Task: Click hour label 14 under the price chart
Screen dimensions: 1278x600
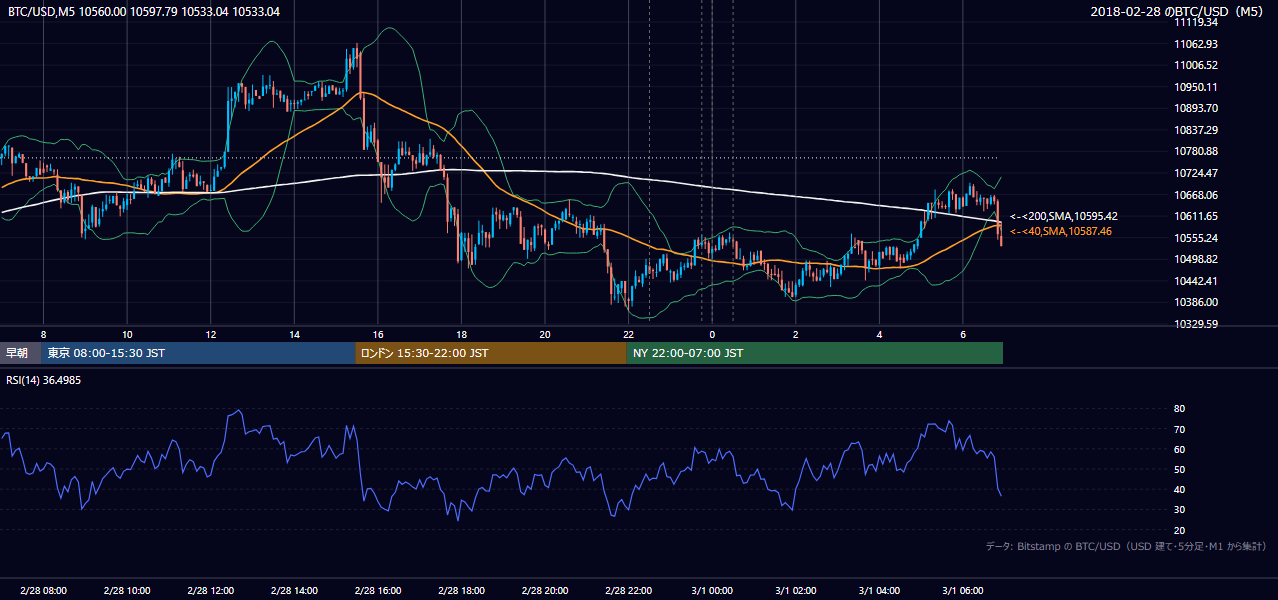Action: click(294, 334)
